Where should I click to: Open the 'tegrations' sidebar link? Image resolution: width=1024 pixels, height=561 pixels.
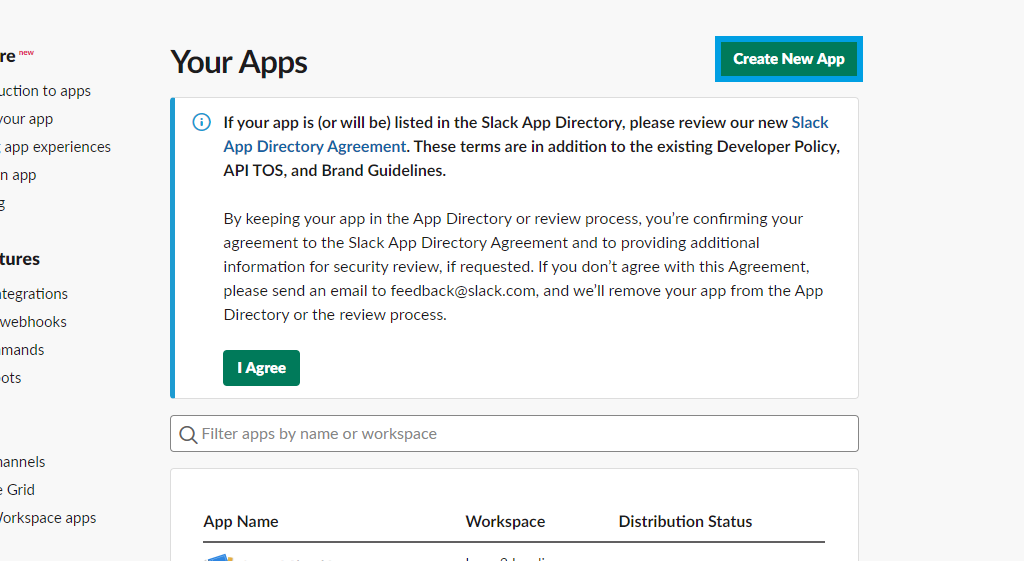coord(34,294)
